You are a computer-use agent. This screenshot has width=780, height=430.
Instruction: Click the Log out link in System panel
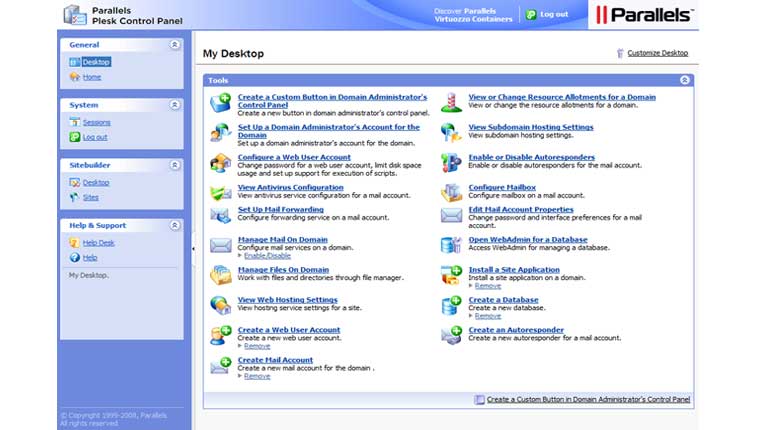tap(95, 137)
